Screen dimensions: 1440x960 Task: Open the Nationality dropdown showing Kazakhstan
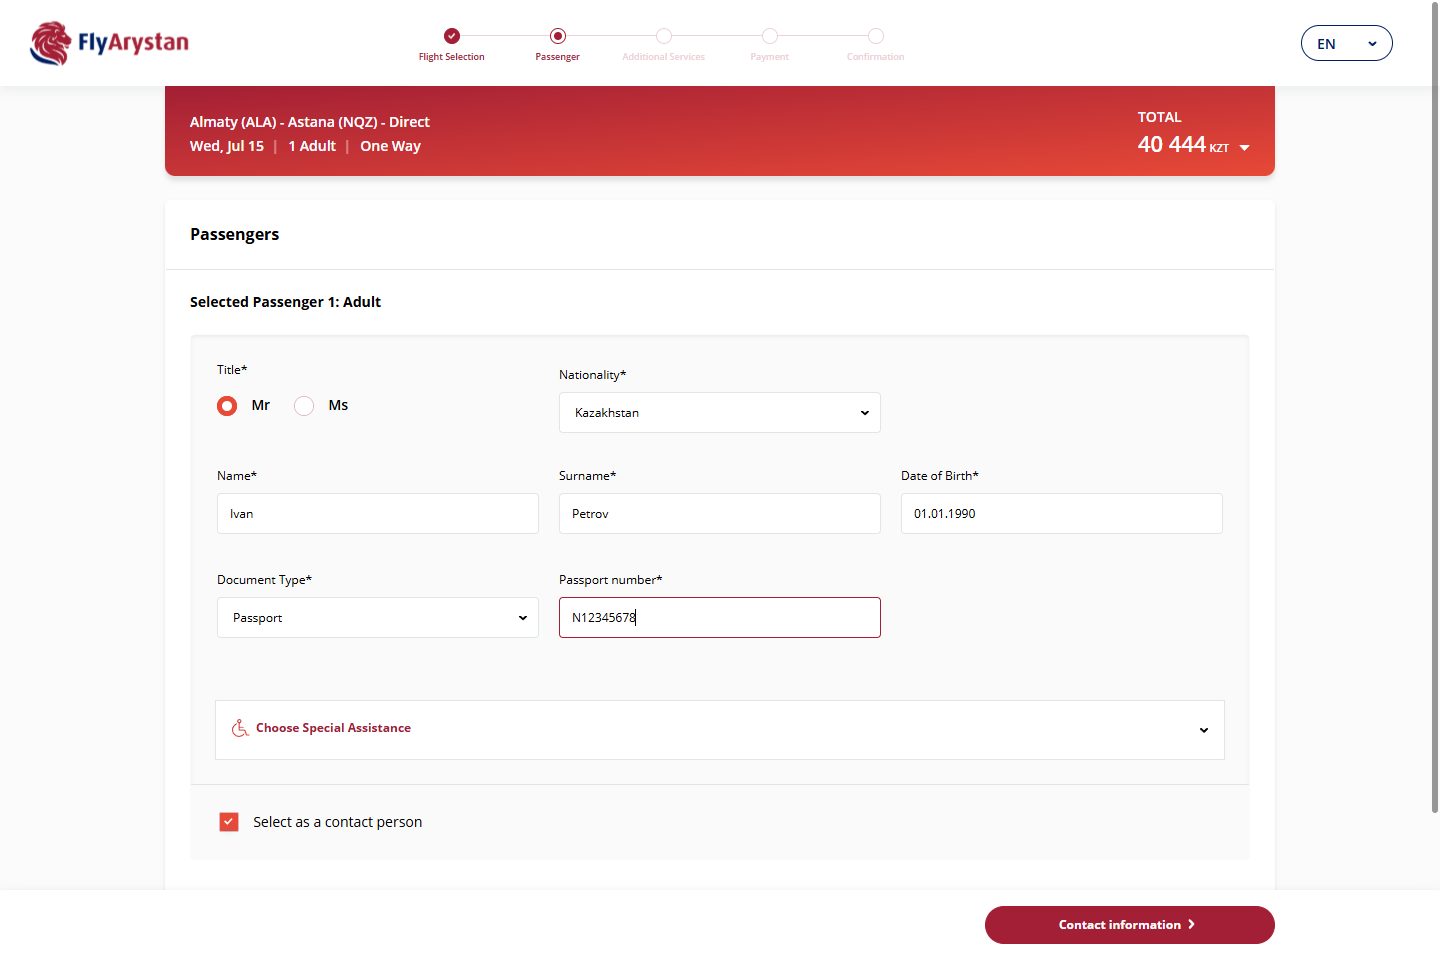coord(720,413)
